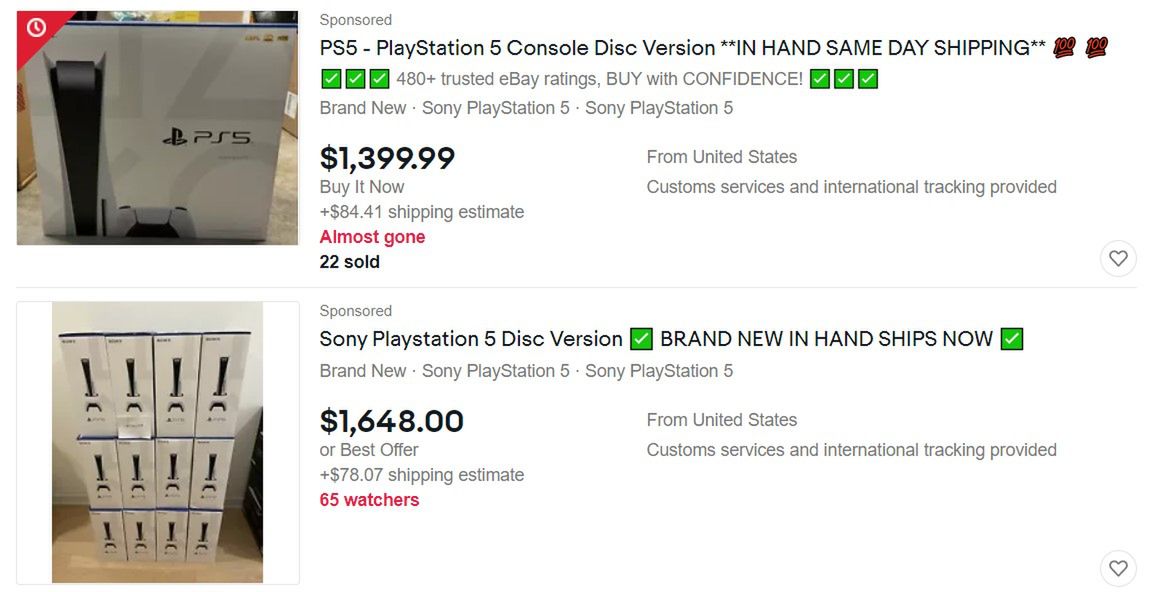This screenshot has width=1151, height=592.
Task: Click first 'Sponsored' label
Action: [355, 20]
